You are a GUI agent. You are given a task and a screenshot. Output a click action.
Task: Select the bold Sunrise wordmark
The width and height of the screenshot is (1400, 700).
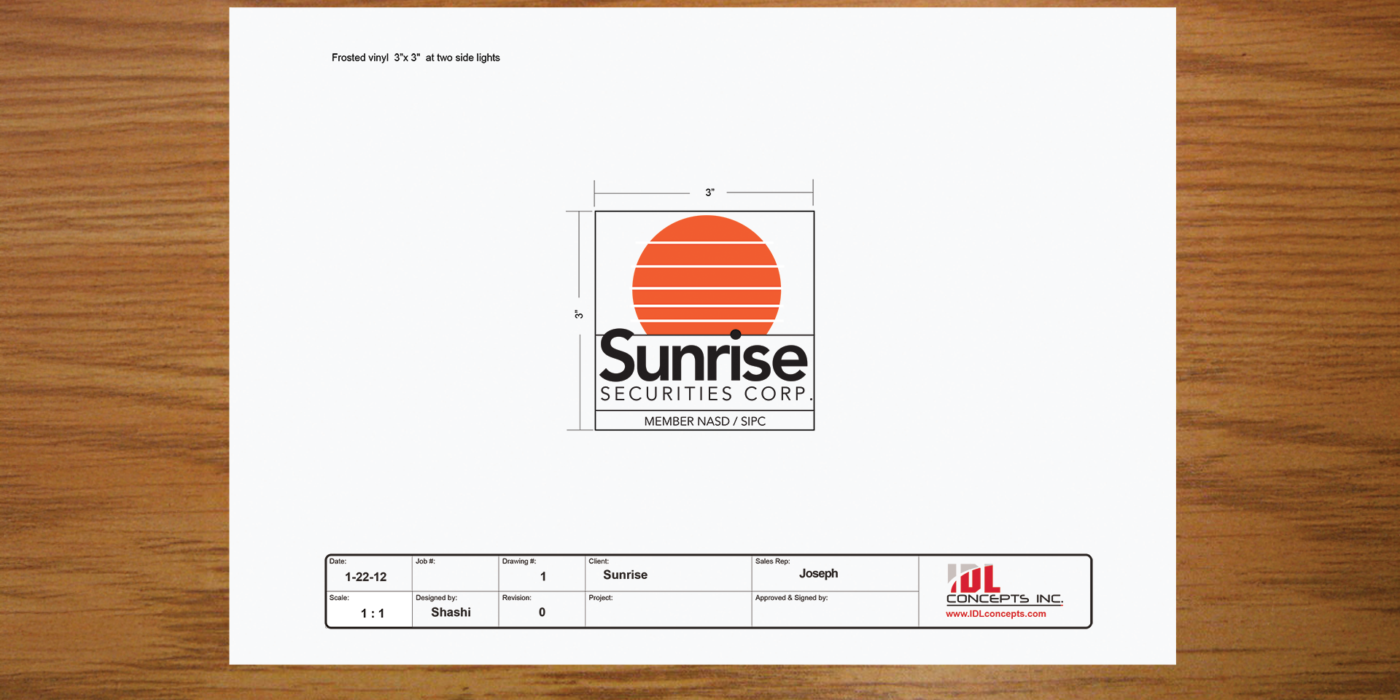click(x=703, y=358)
